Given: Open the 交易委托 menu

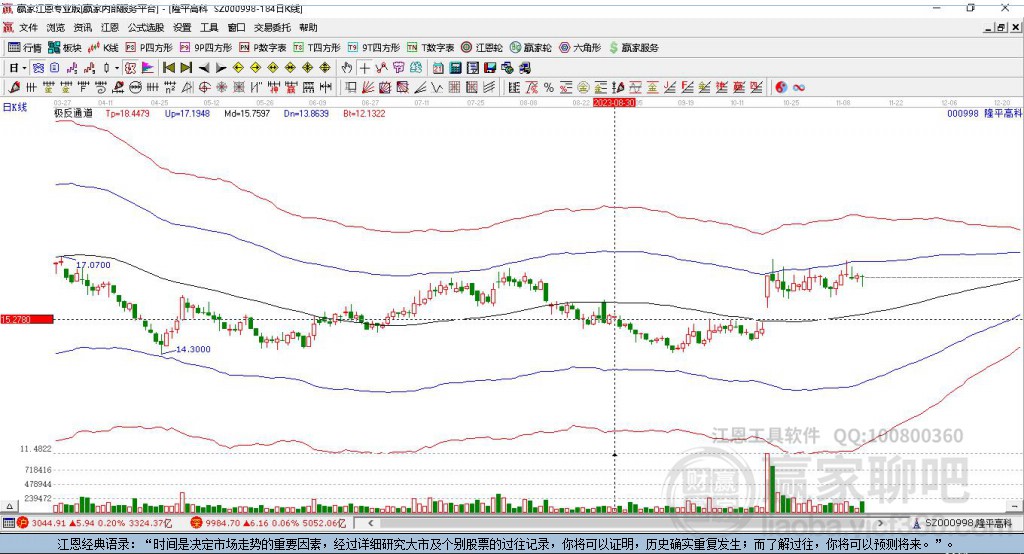Looking at the screenshot, I should click(x=272, y=27).
